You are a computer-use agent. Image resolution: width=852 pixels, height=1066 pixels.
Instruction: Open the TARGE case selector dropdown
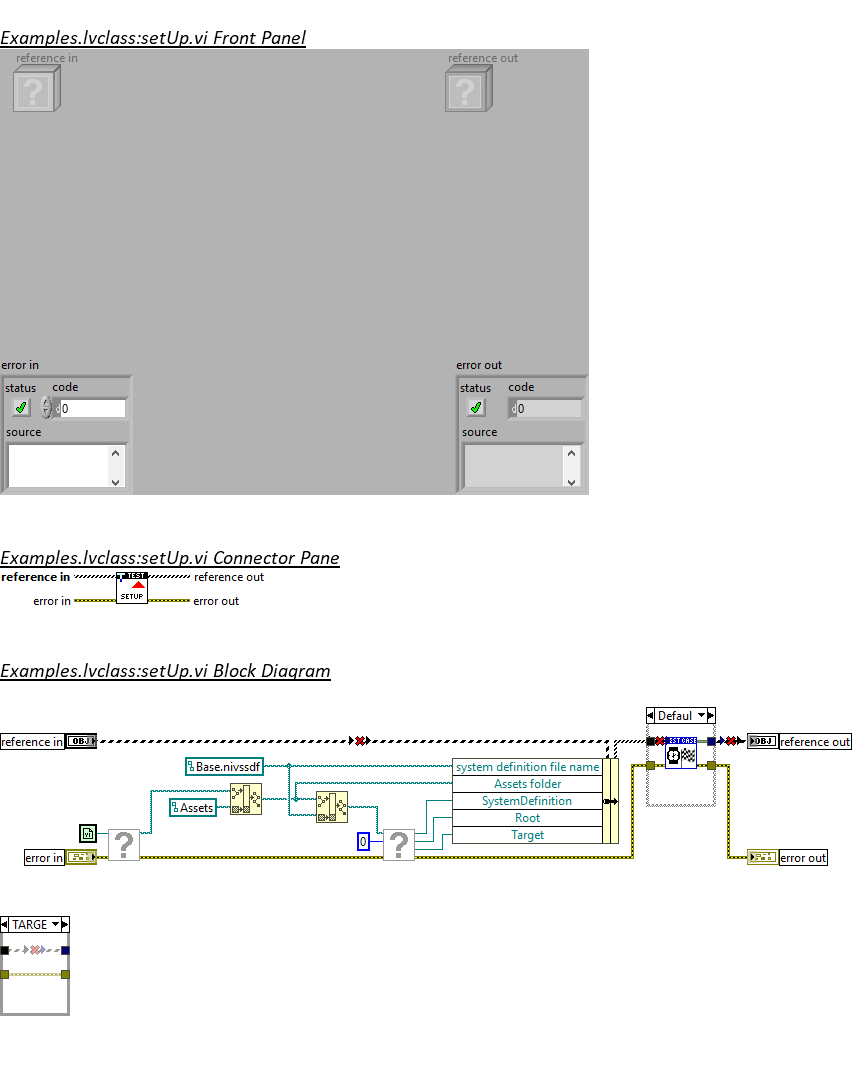click(56, 925)
